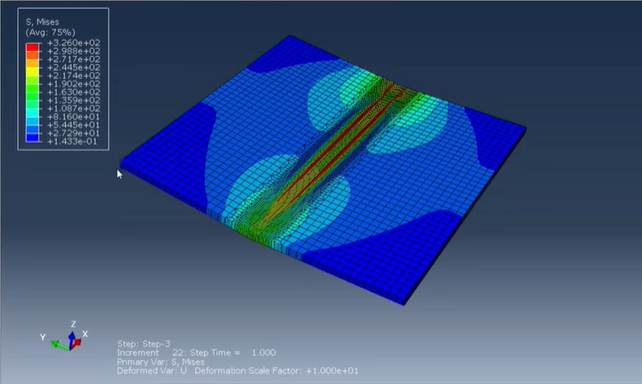Viewport: 642px width, 384px height.
Task: Click the legend value +2.174e+02
Action: (x=74, y=76)
